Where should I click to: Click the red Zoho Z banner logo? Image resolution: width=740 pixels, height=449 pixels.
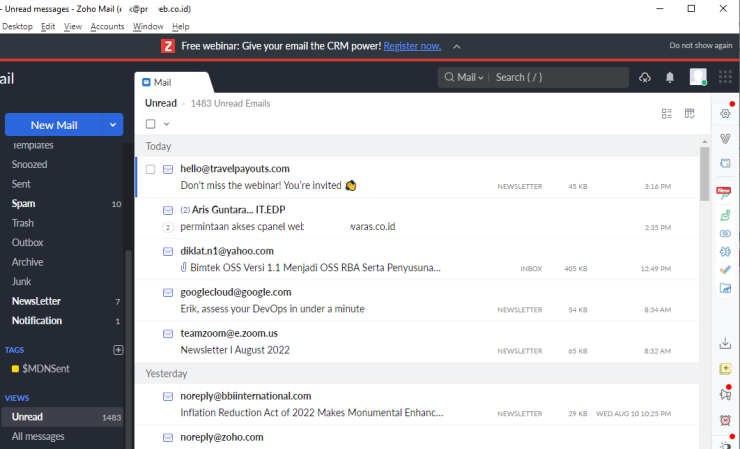[168, 46]
